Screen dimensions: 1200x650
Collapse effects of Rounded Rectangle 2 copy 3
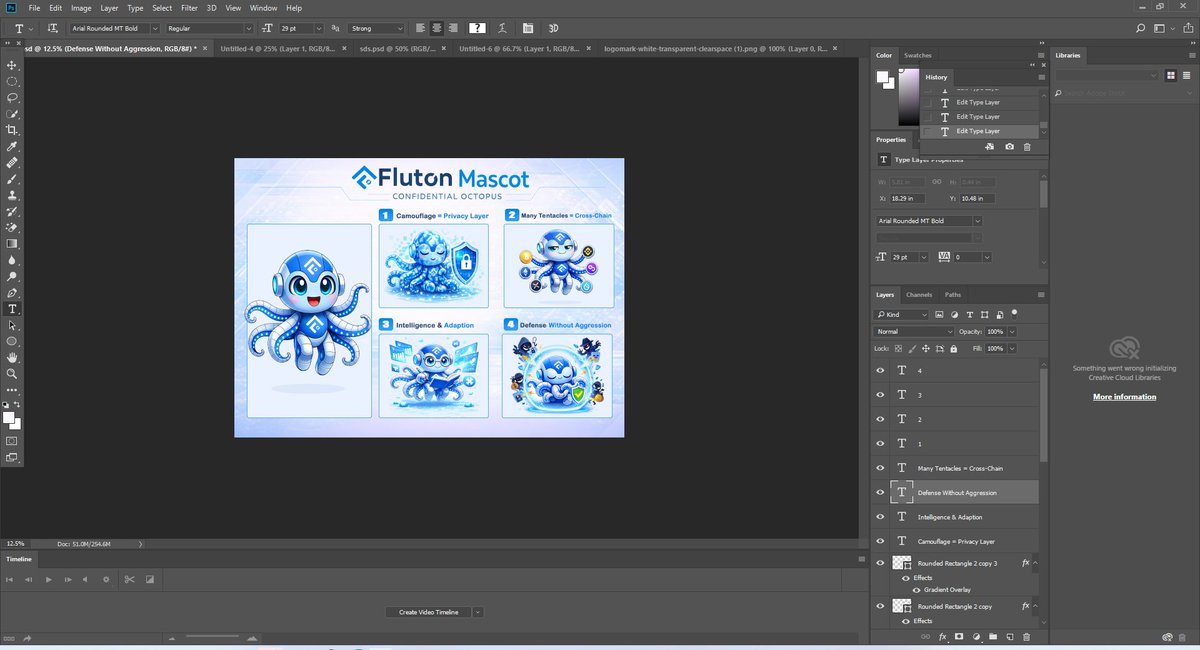[x=1034, y=564]
